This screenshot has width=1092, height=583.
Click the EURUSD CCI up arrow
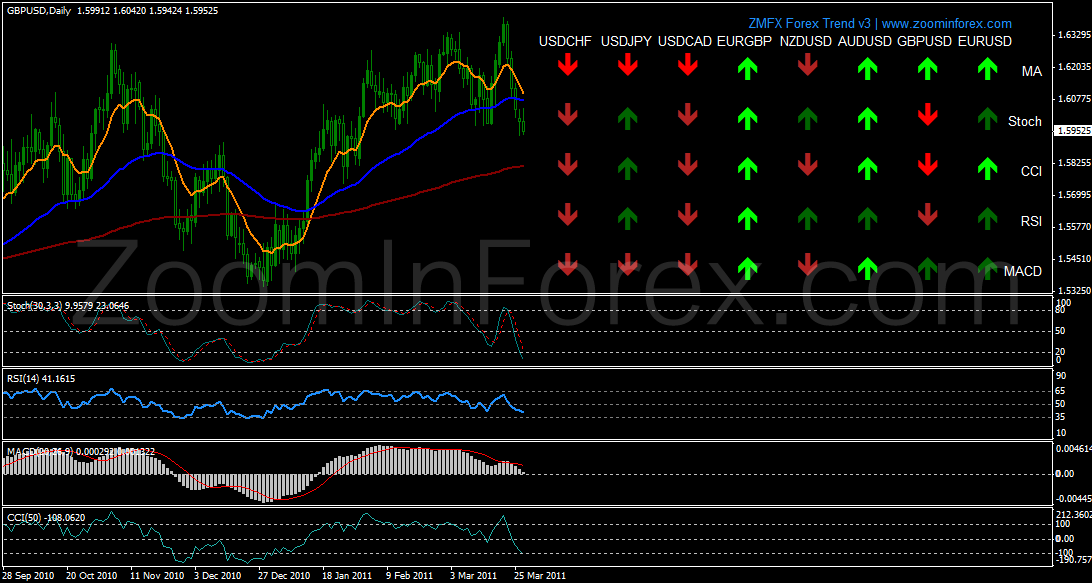click(x=987, y=168)
